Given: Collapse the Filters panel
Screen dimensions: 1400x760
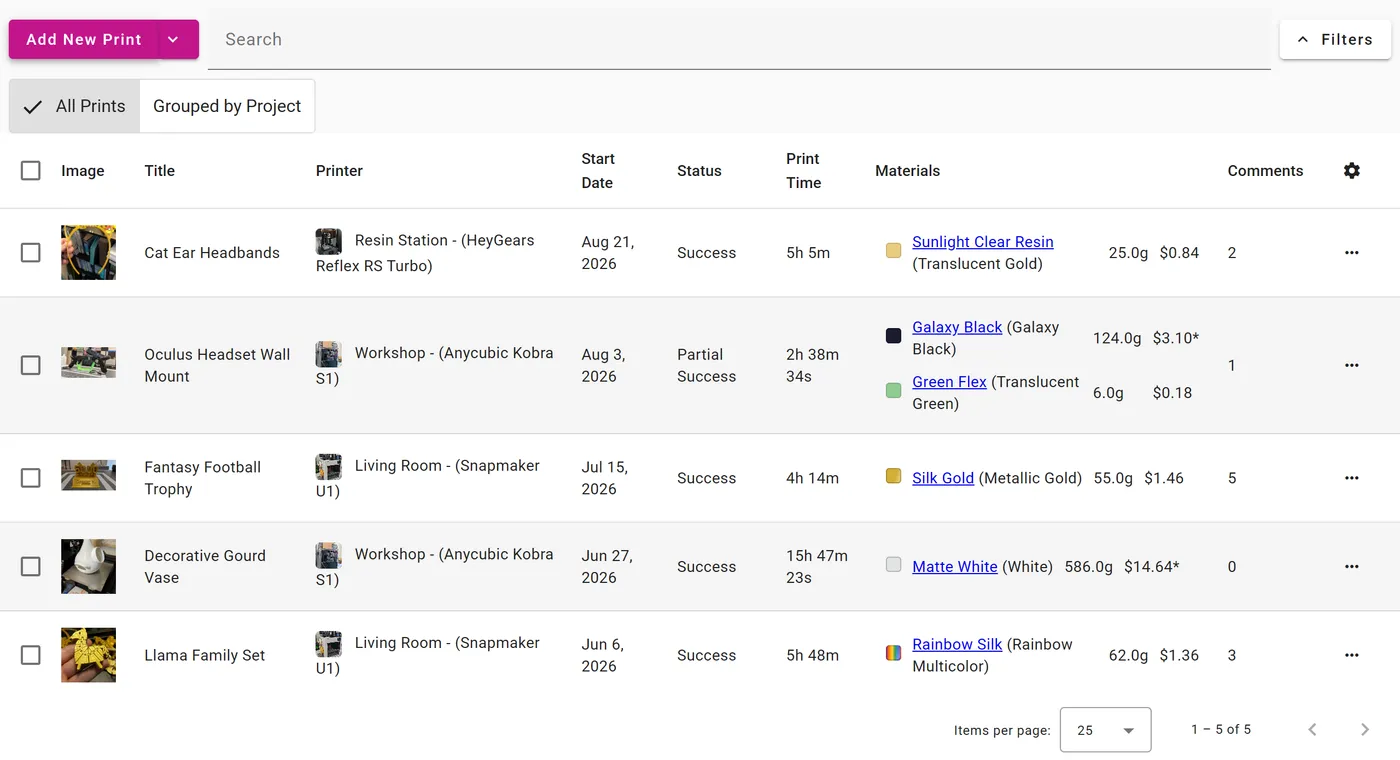Looking at the screenshot, I should tap(1335, 40).
